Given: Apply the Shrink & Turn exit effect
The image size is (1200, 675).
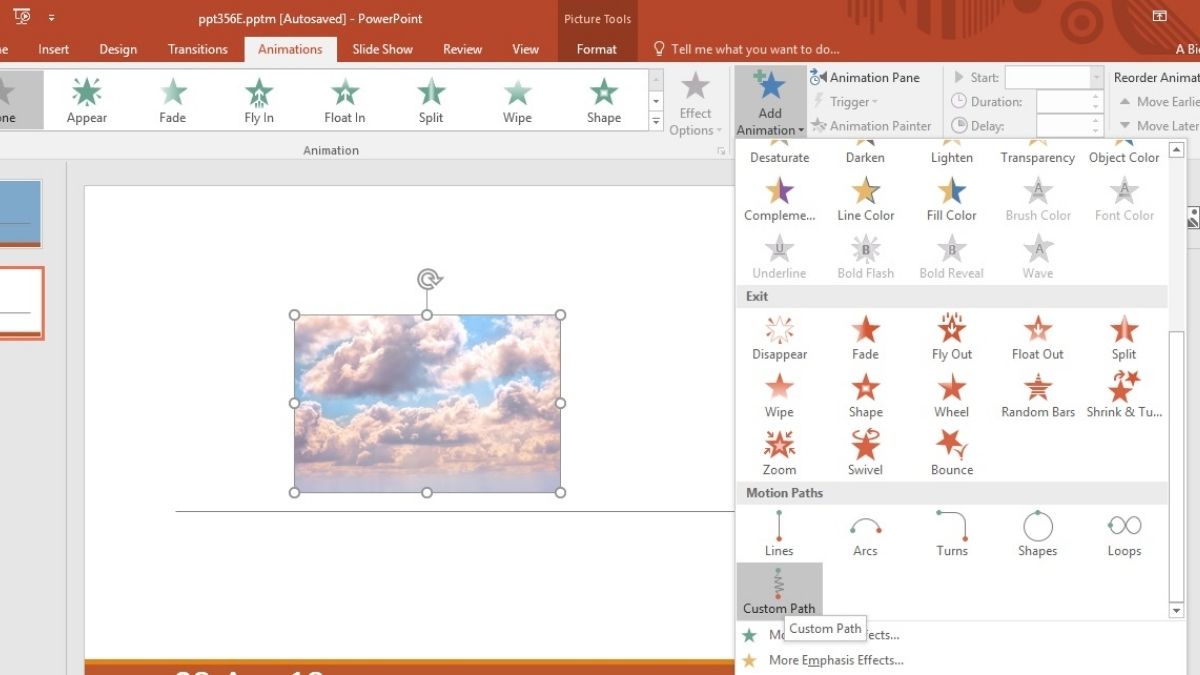Looking at the screenshot, I should (1123, 392).
